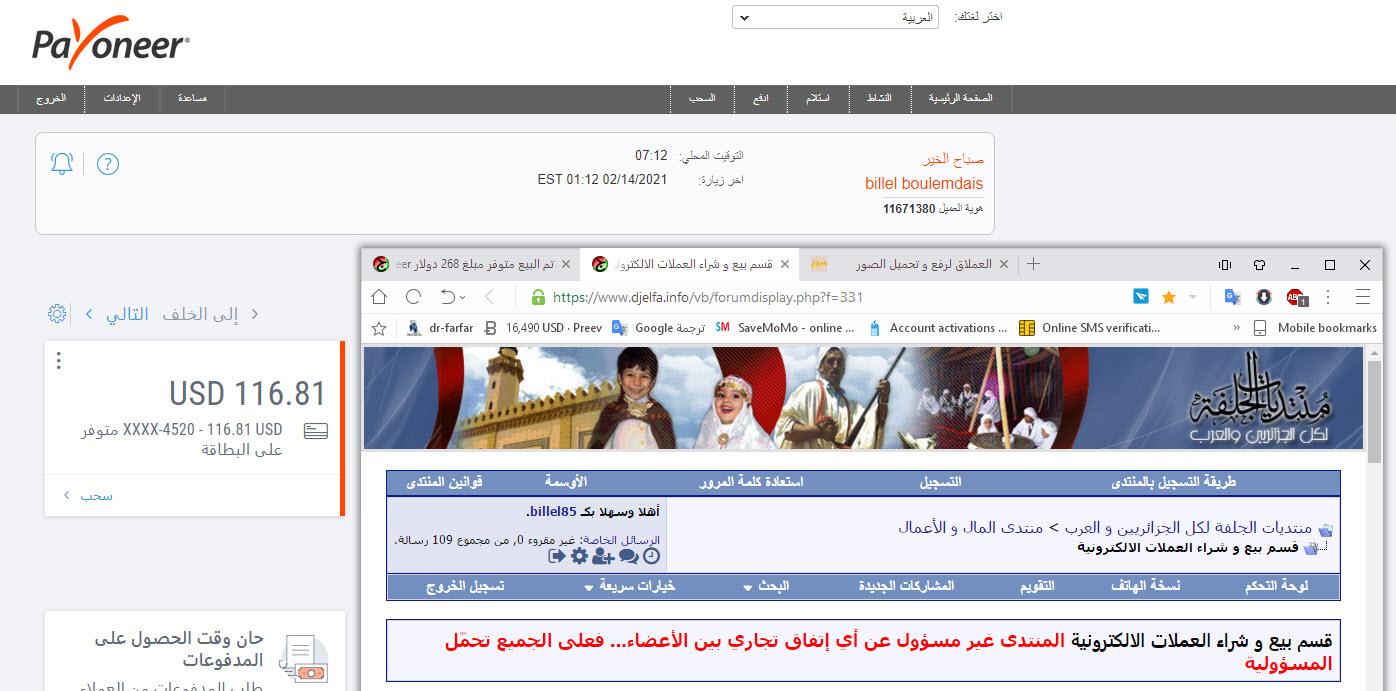Image resolution: width=1396 pixels, height=691 pixels.
Task: Click the forum logout arrow icon
Action: [557, 556]
